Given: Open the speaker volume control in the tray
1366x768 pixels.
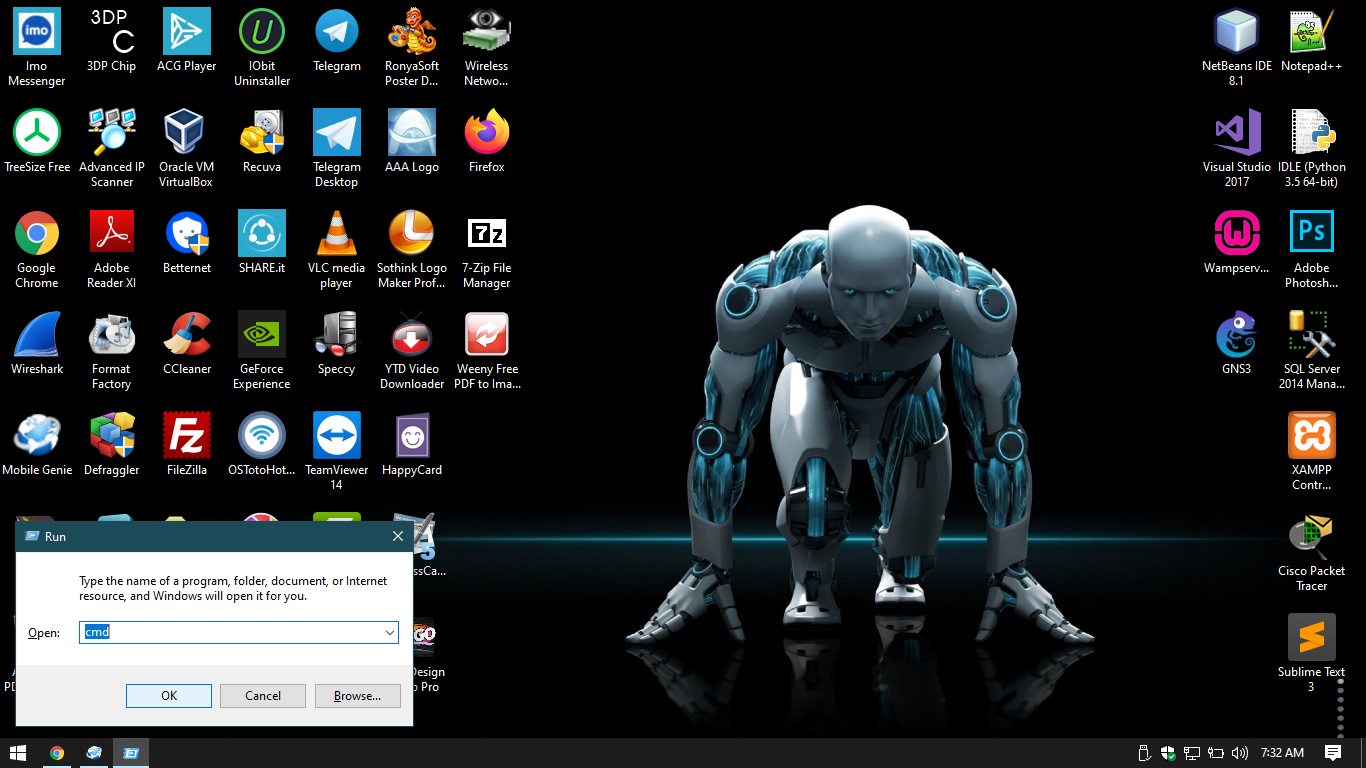Looking at the screenshot, I should tap(1240, 752).
